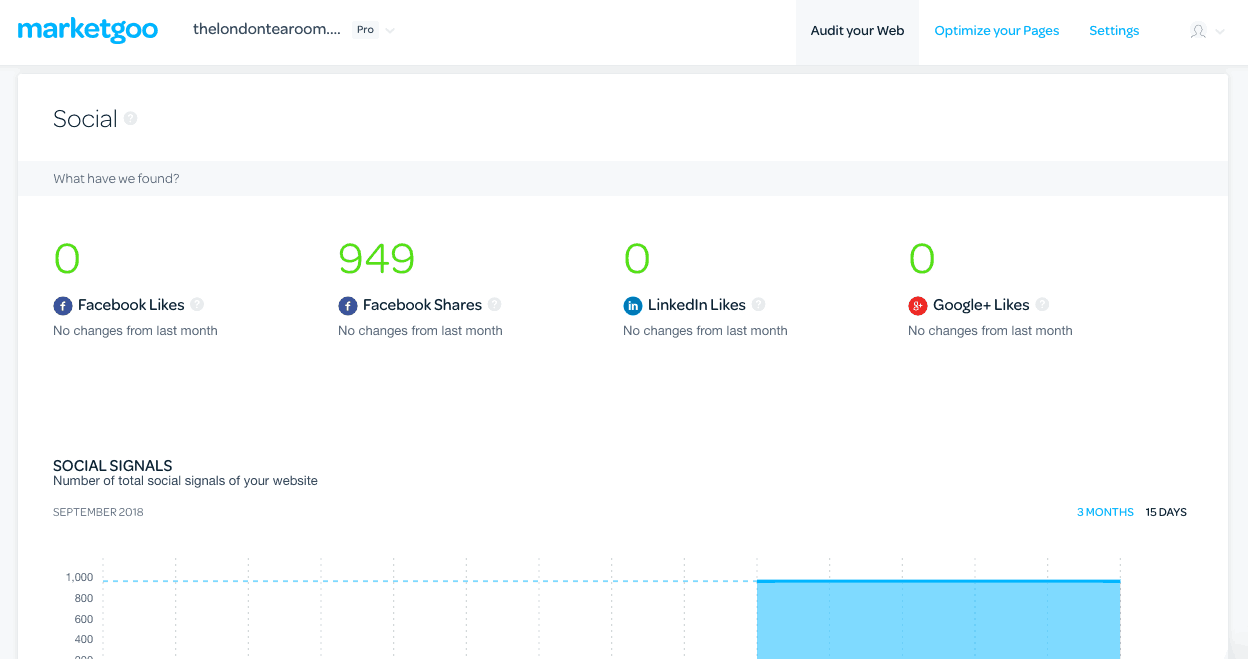Screen dimensions: 1248x659
Task: Click the 949 Facebook Shares value
Action: tap(376, 259)
